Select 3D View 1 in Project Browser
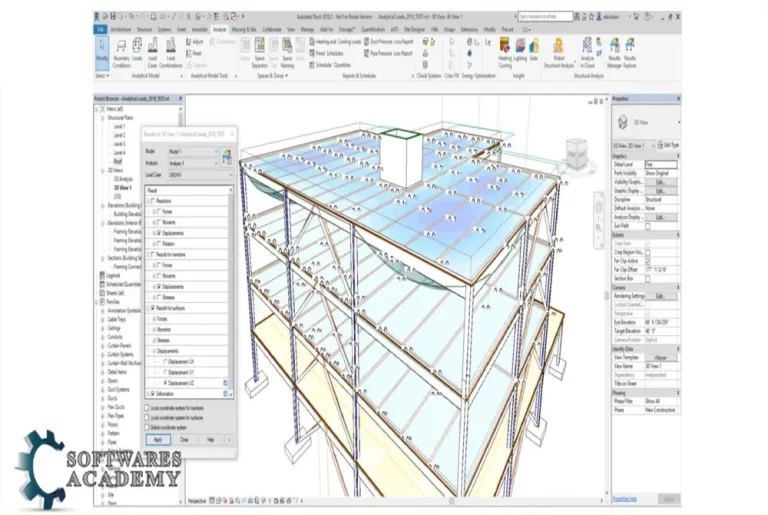Screen dimensions: 768x515 click(123, 188)
